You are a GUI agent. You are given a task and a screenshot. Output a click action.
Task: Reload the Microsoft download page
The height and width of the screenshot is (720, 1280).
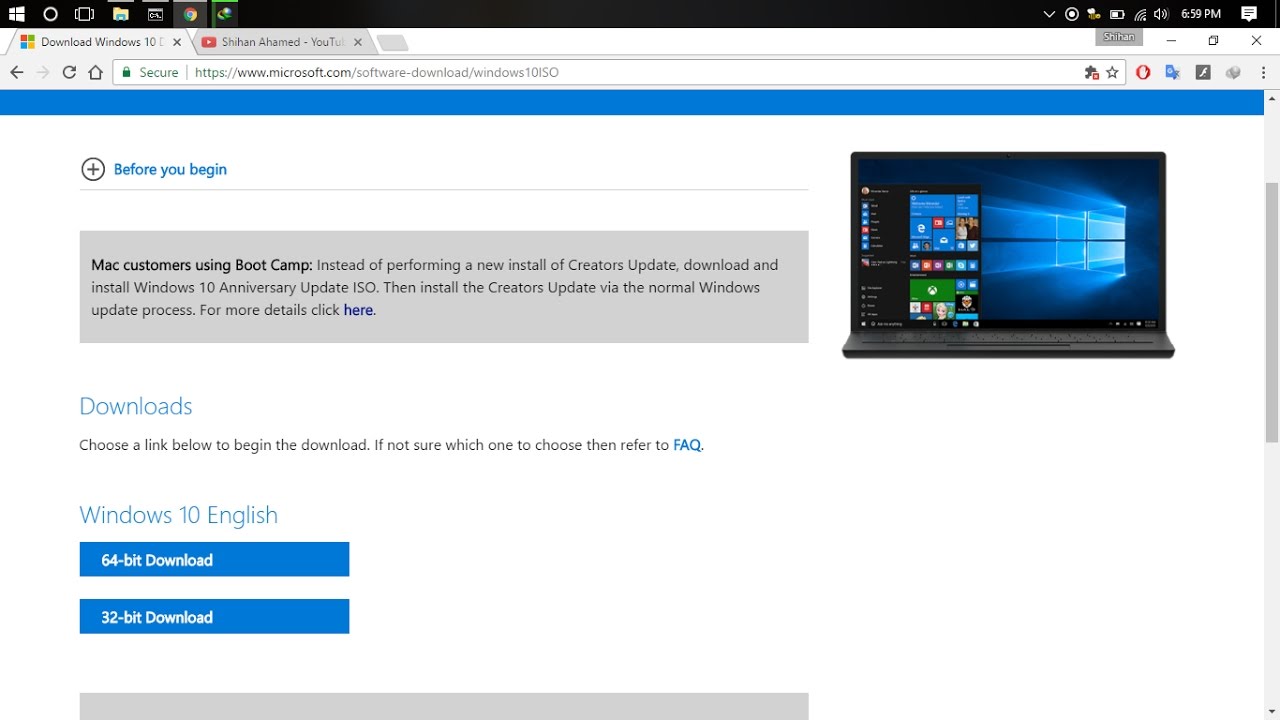69,72
